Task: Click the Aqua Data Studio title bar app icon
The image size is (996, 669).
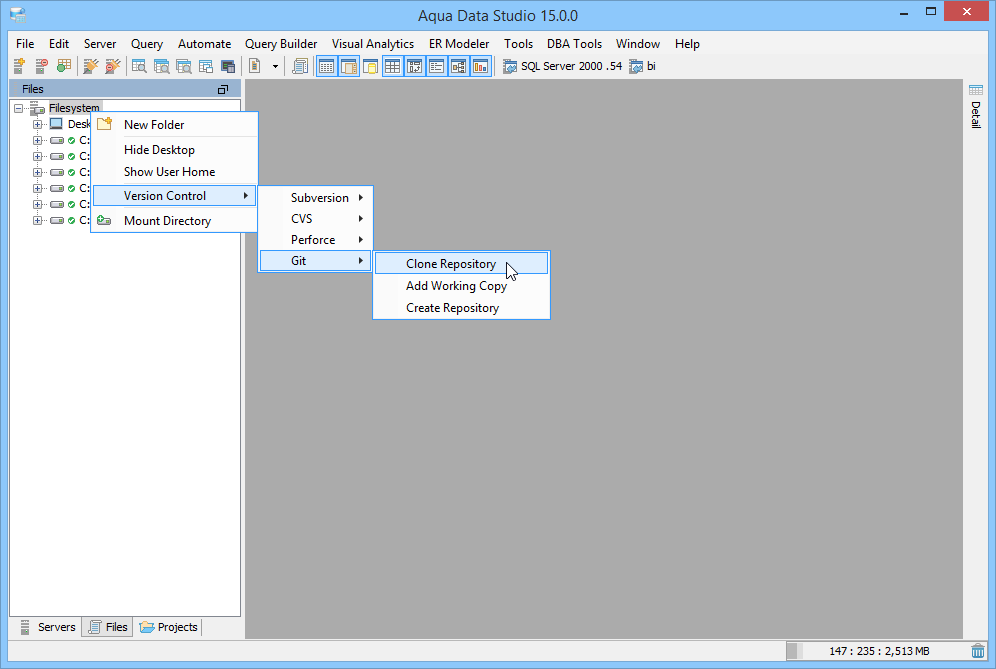Action: pos(18,15)
